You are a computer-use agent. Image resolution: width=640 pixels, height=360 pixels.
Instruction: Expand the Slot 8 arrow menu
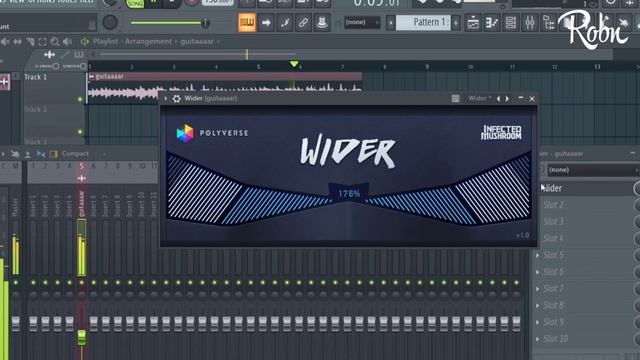click(538, 305)
